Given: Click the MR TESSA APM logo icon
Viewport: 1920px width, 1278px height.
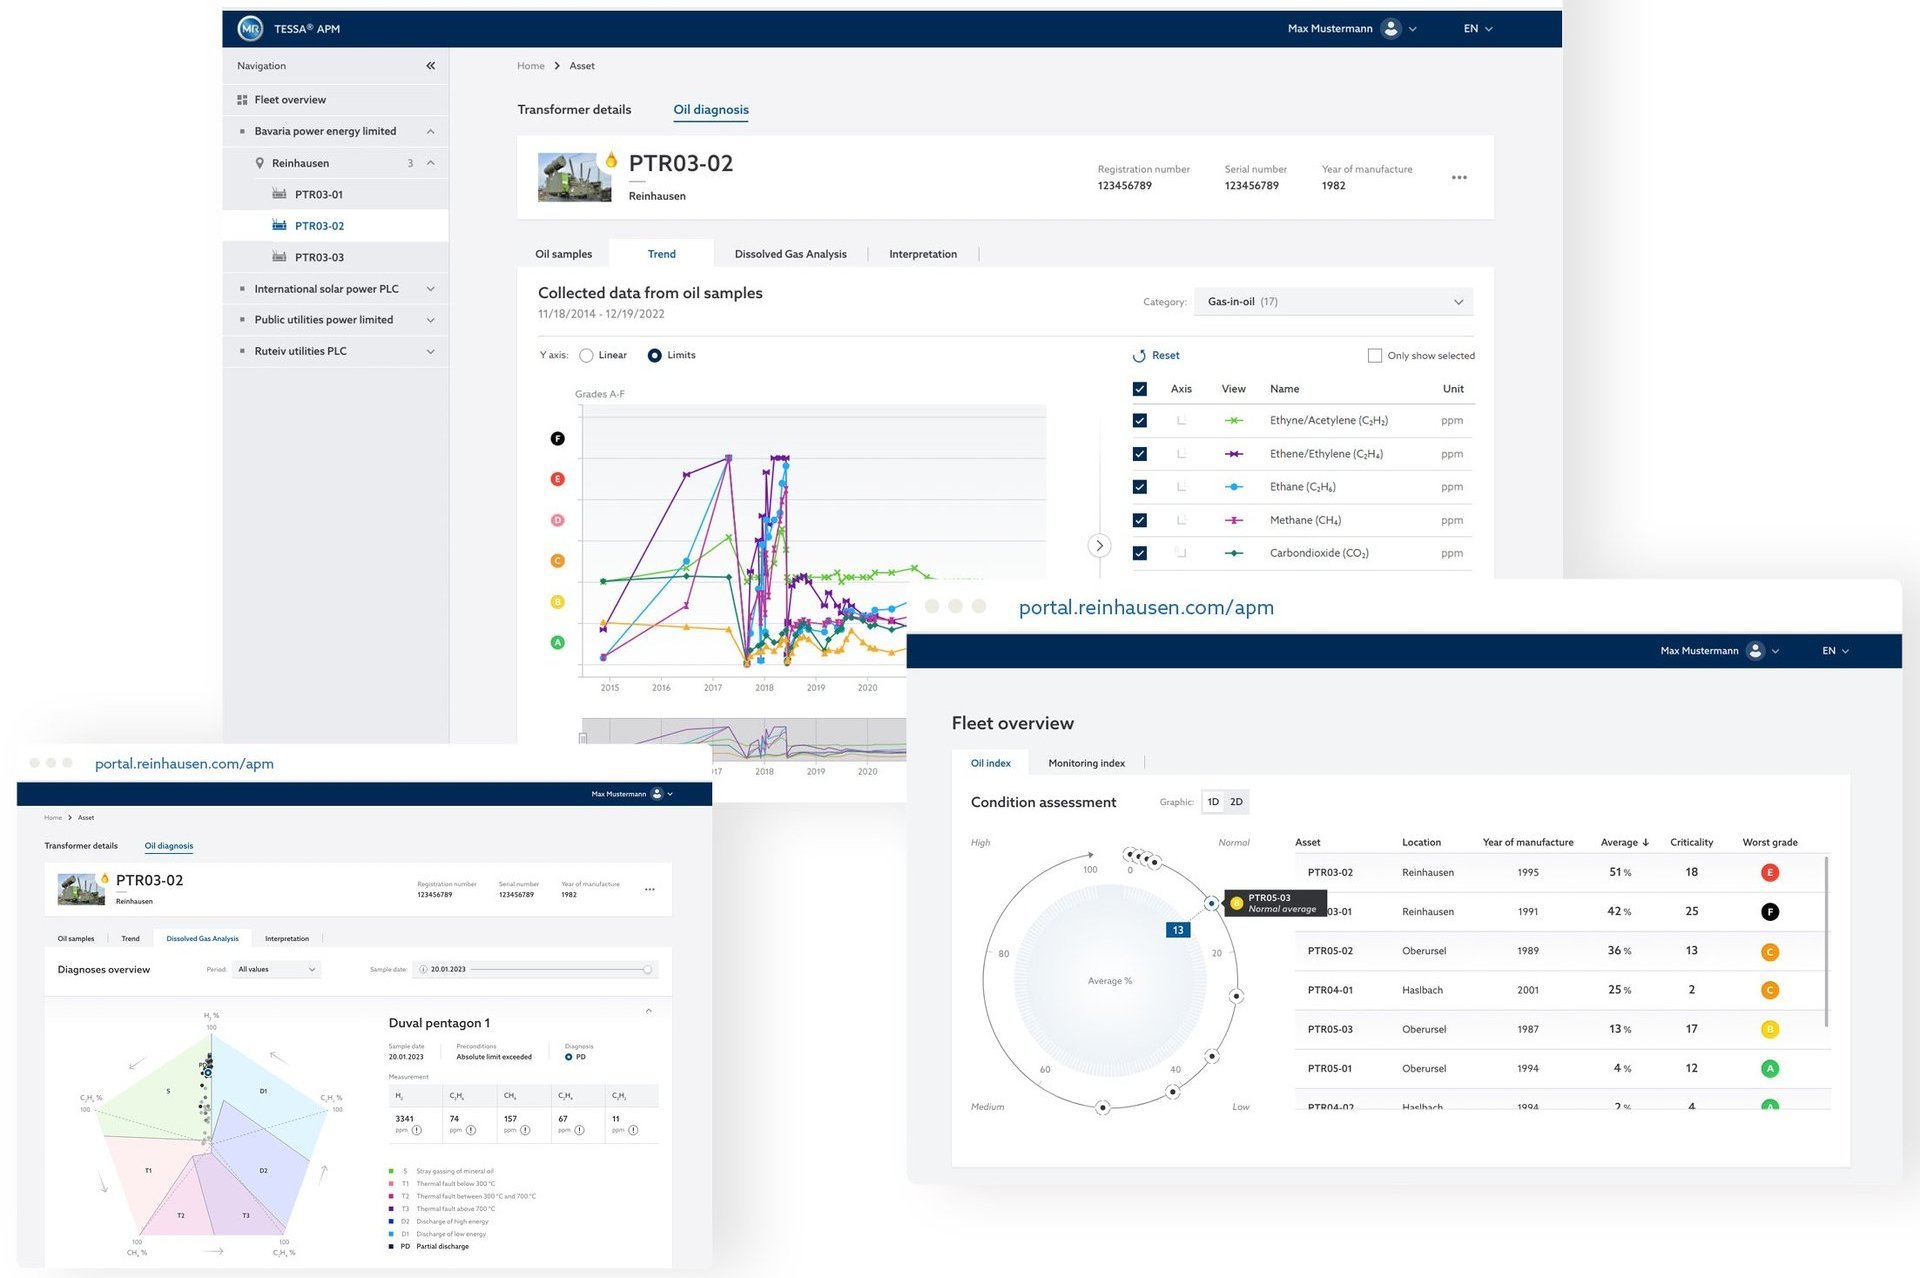Looking at the screenshot, I should [250, 29].
